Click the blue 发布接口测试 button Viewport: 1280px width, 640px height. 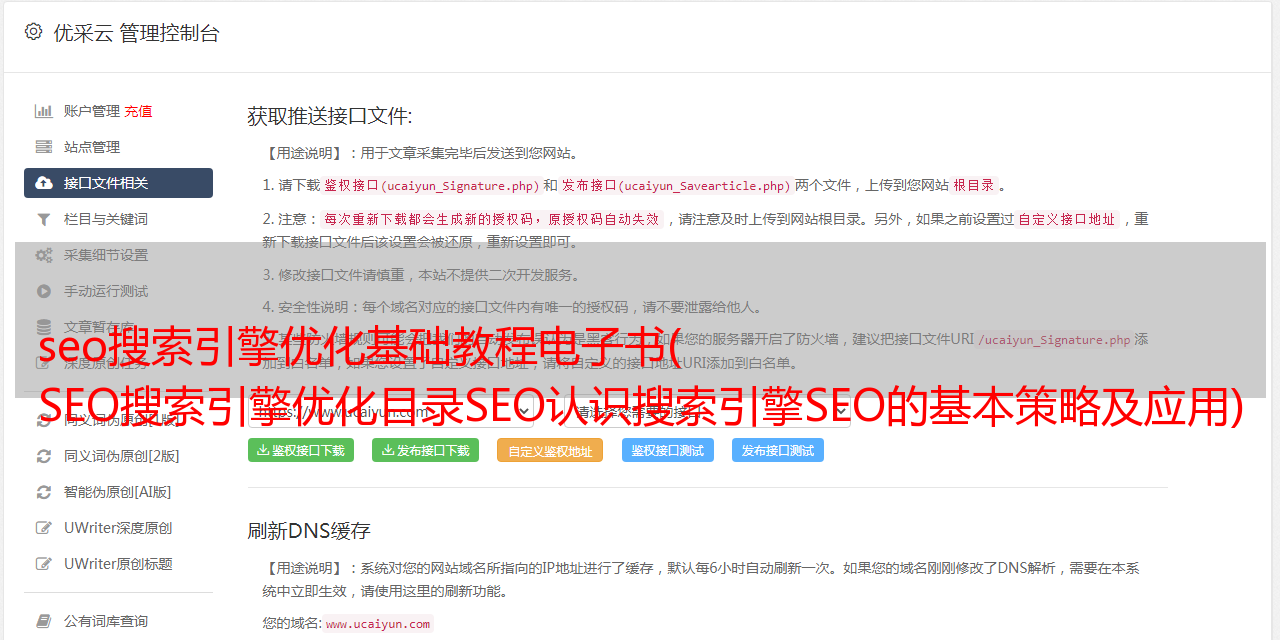778,450
